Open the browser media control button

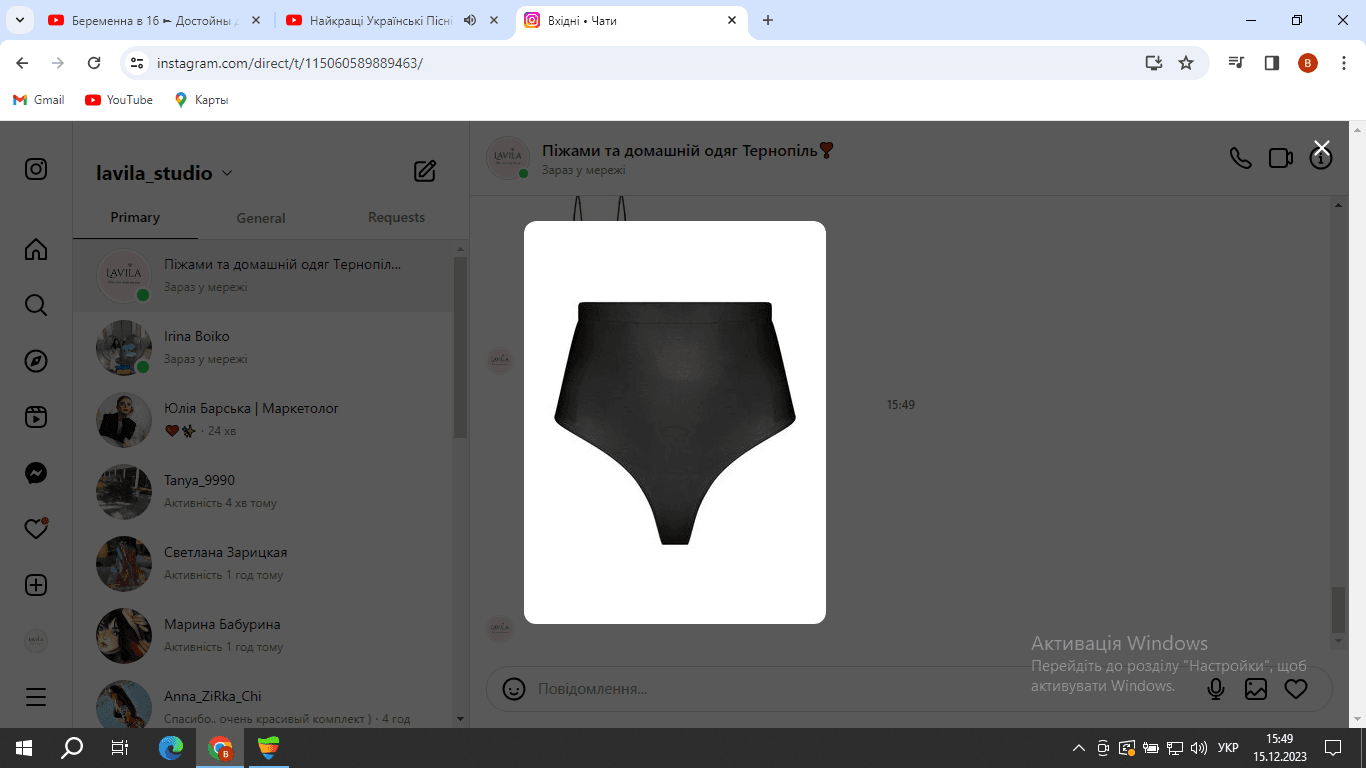coord(1238,63)
